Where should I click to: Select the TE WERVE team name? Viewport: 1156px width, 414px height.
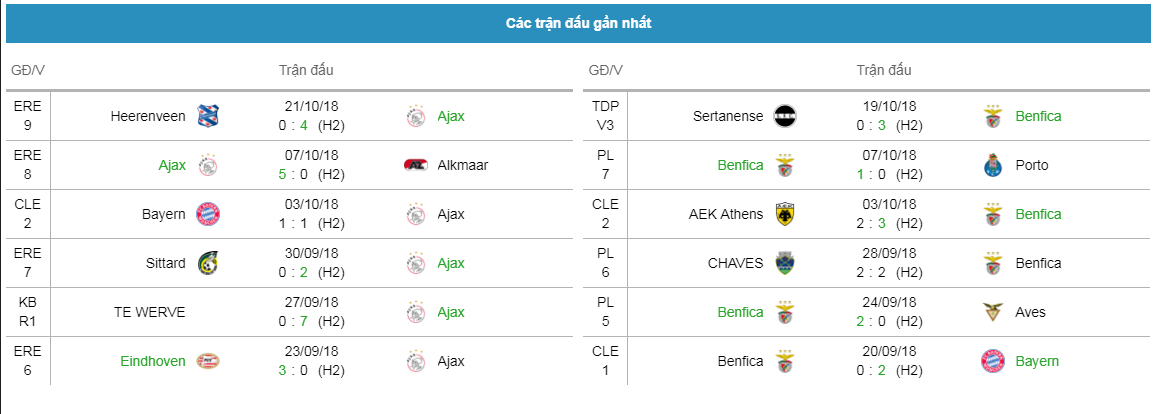point(150,312)
